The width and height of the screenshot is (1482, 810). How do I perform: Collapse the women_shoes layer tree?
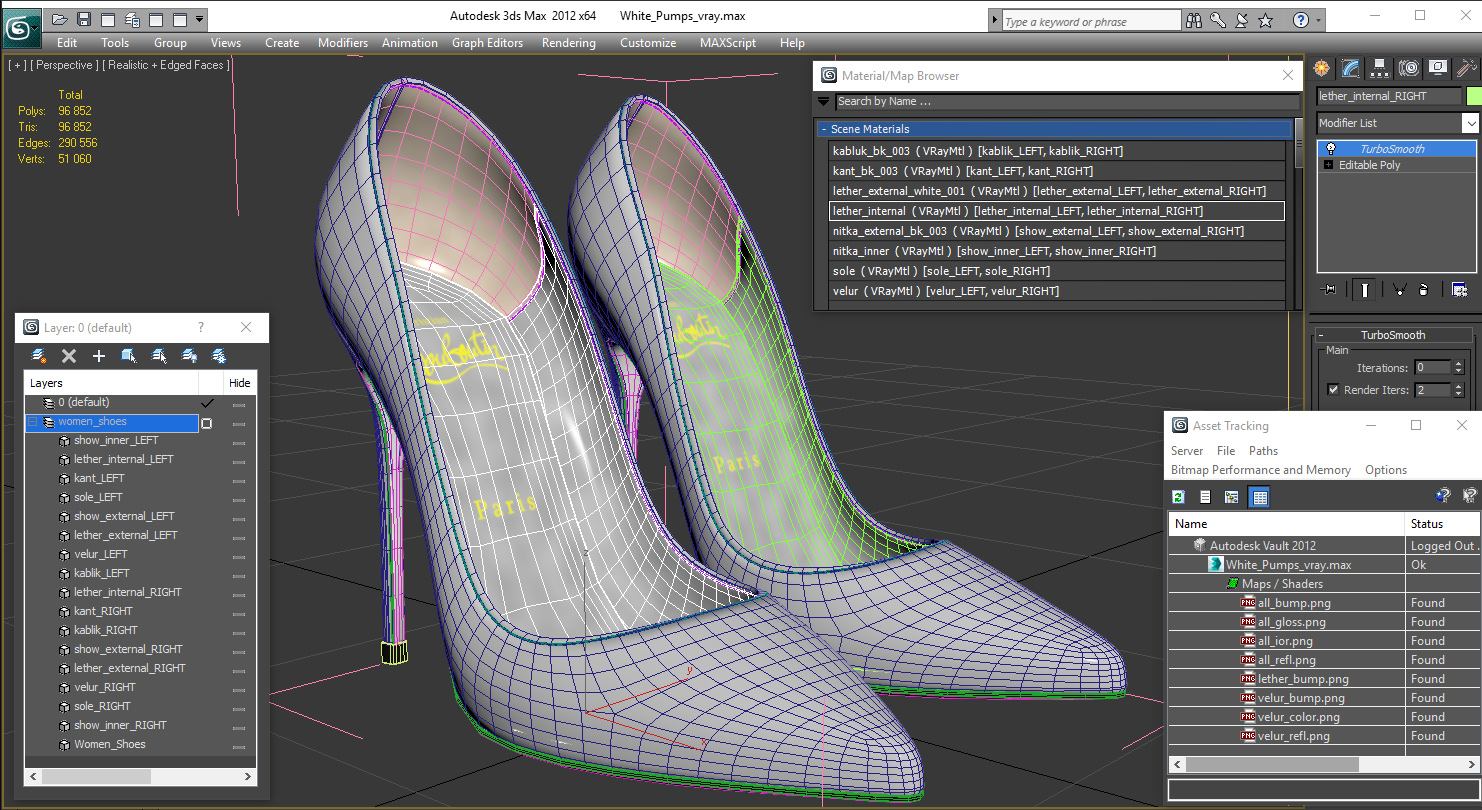click(x=32, y=422)
